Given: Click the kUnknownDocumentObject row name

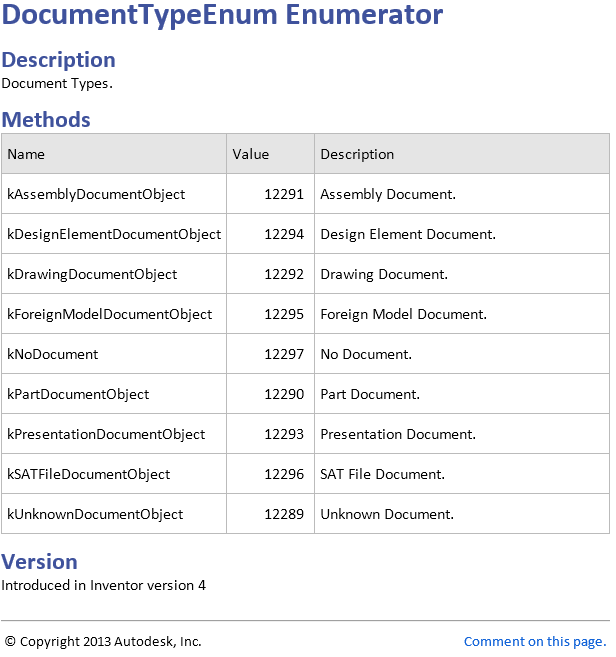Looking at the screenshot, I should 95,514.
